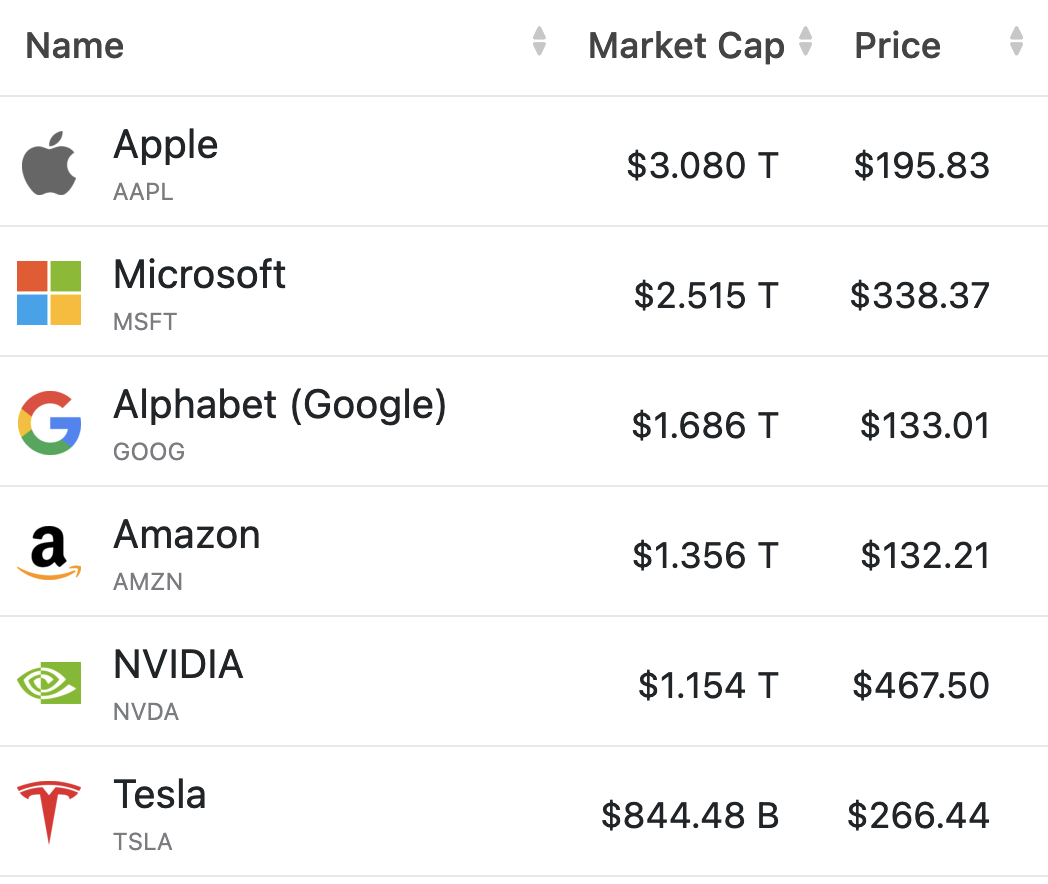1048x884 pixels.
Task: Click the AMZN ticker symbol
Action: [148, 582]
